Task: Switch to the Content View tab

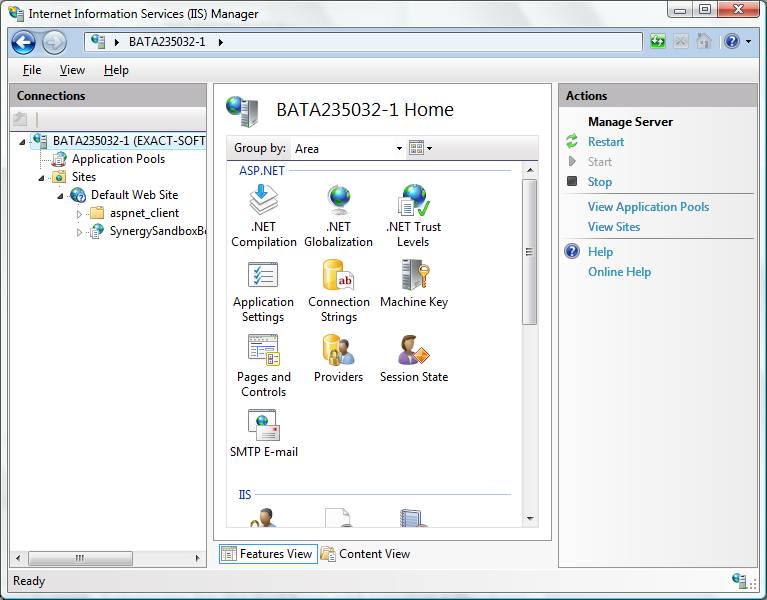Action: pos(366,554)
